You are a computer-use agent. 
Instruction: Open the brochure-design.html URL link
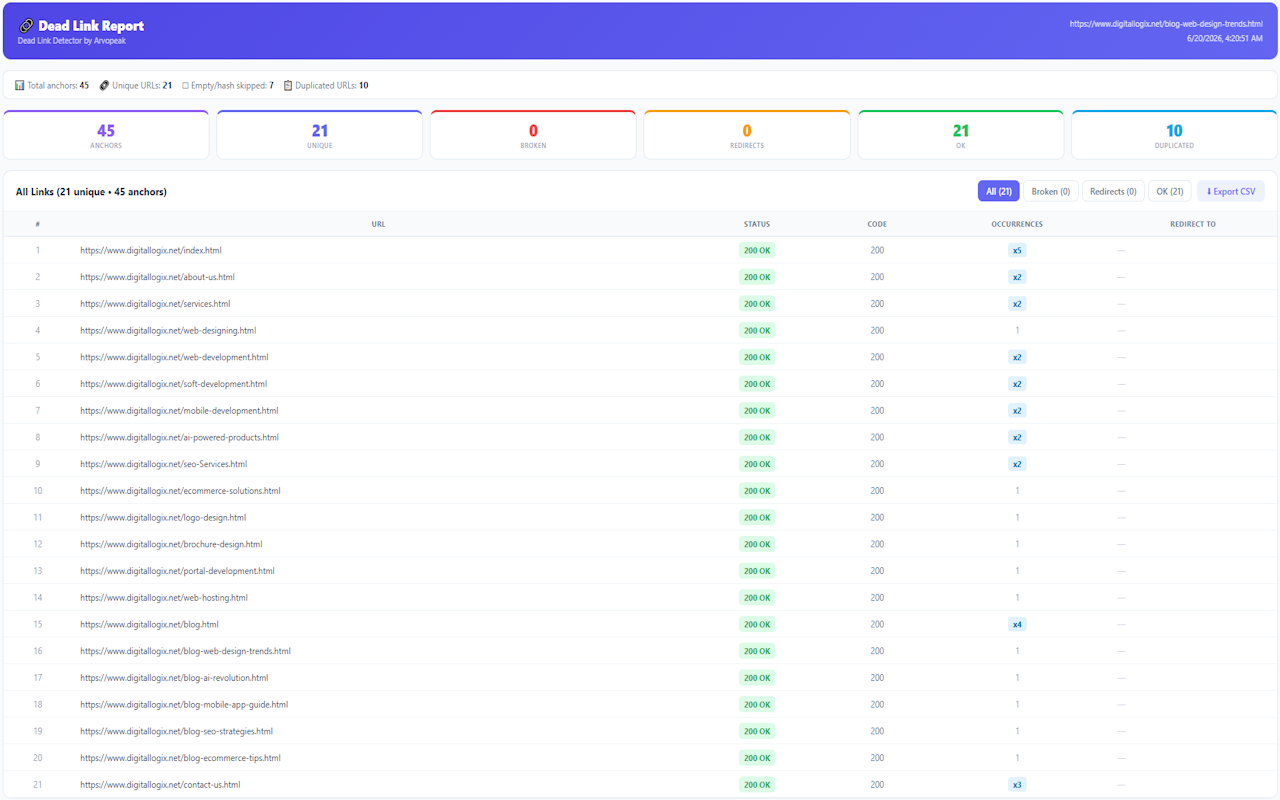[171, 544]
